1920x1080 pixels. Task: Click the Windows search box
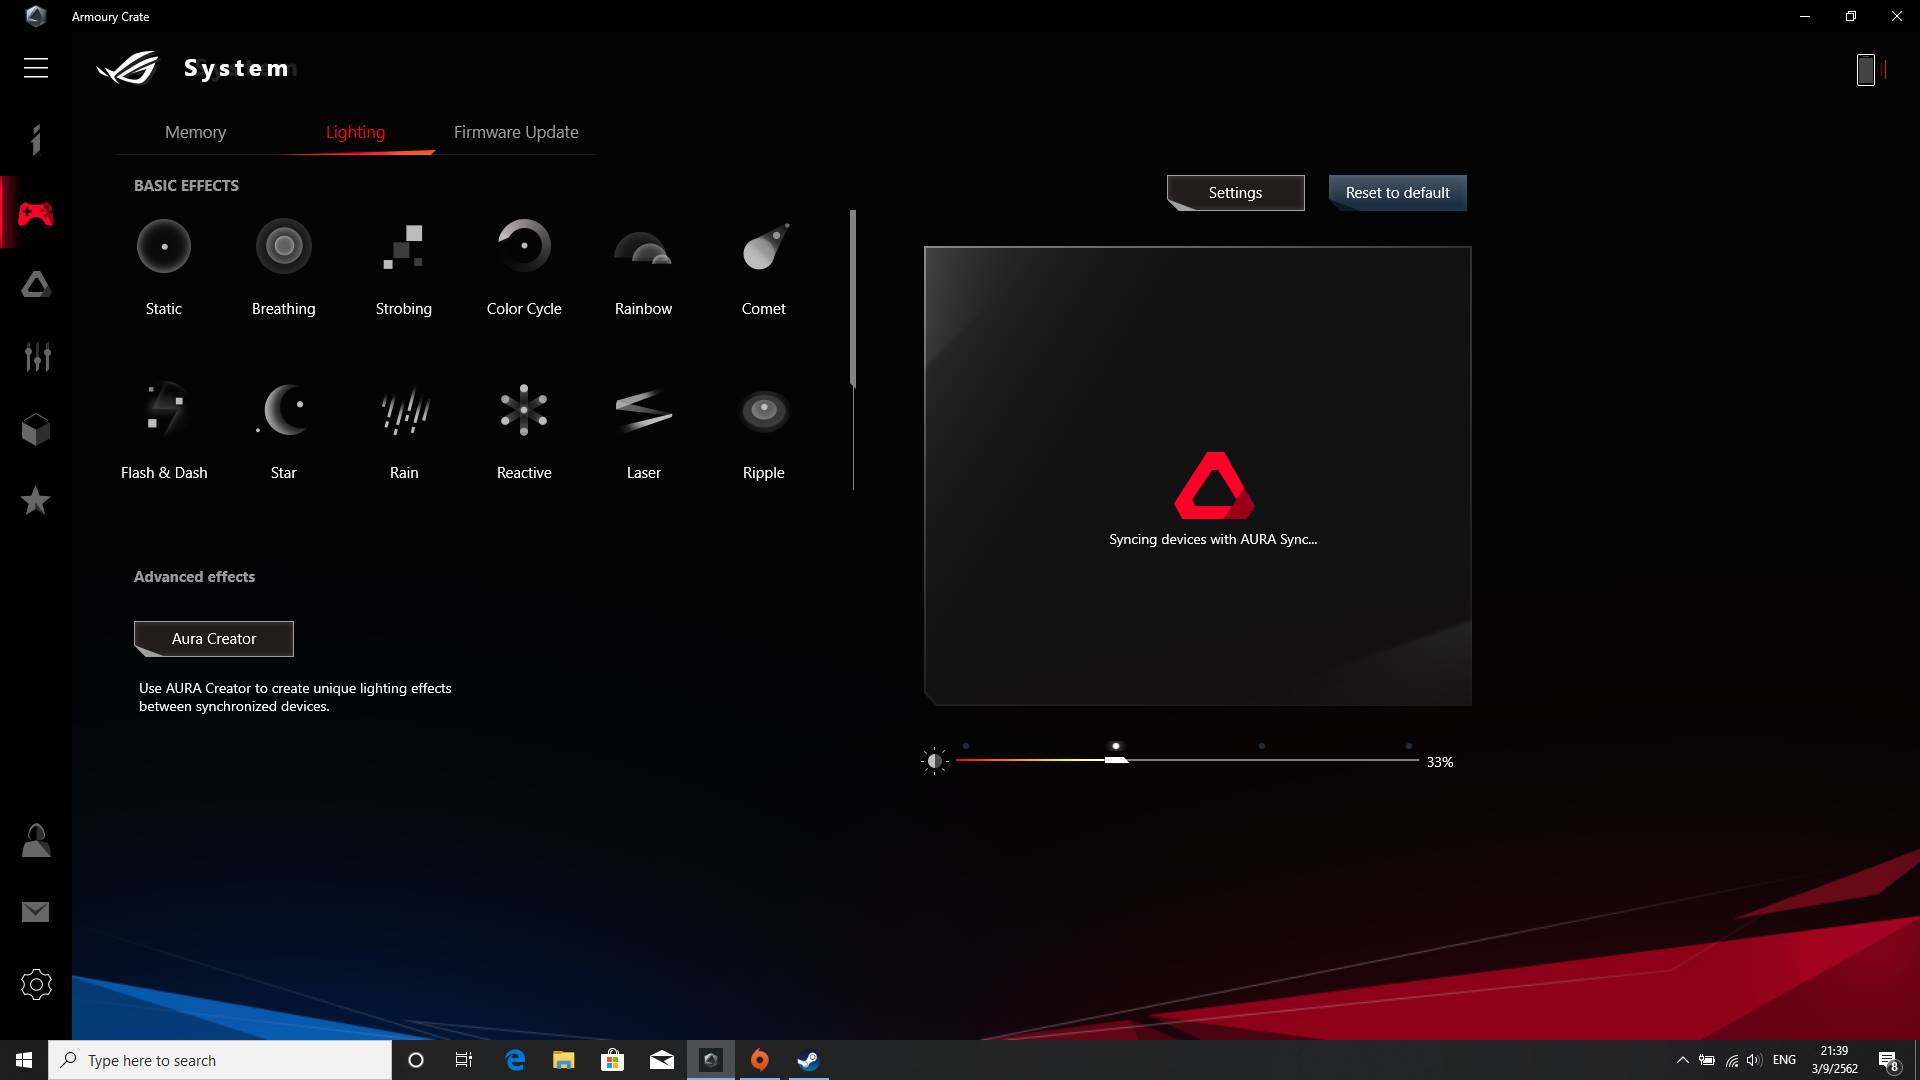[x=220, y=1060]
